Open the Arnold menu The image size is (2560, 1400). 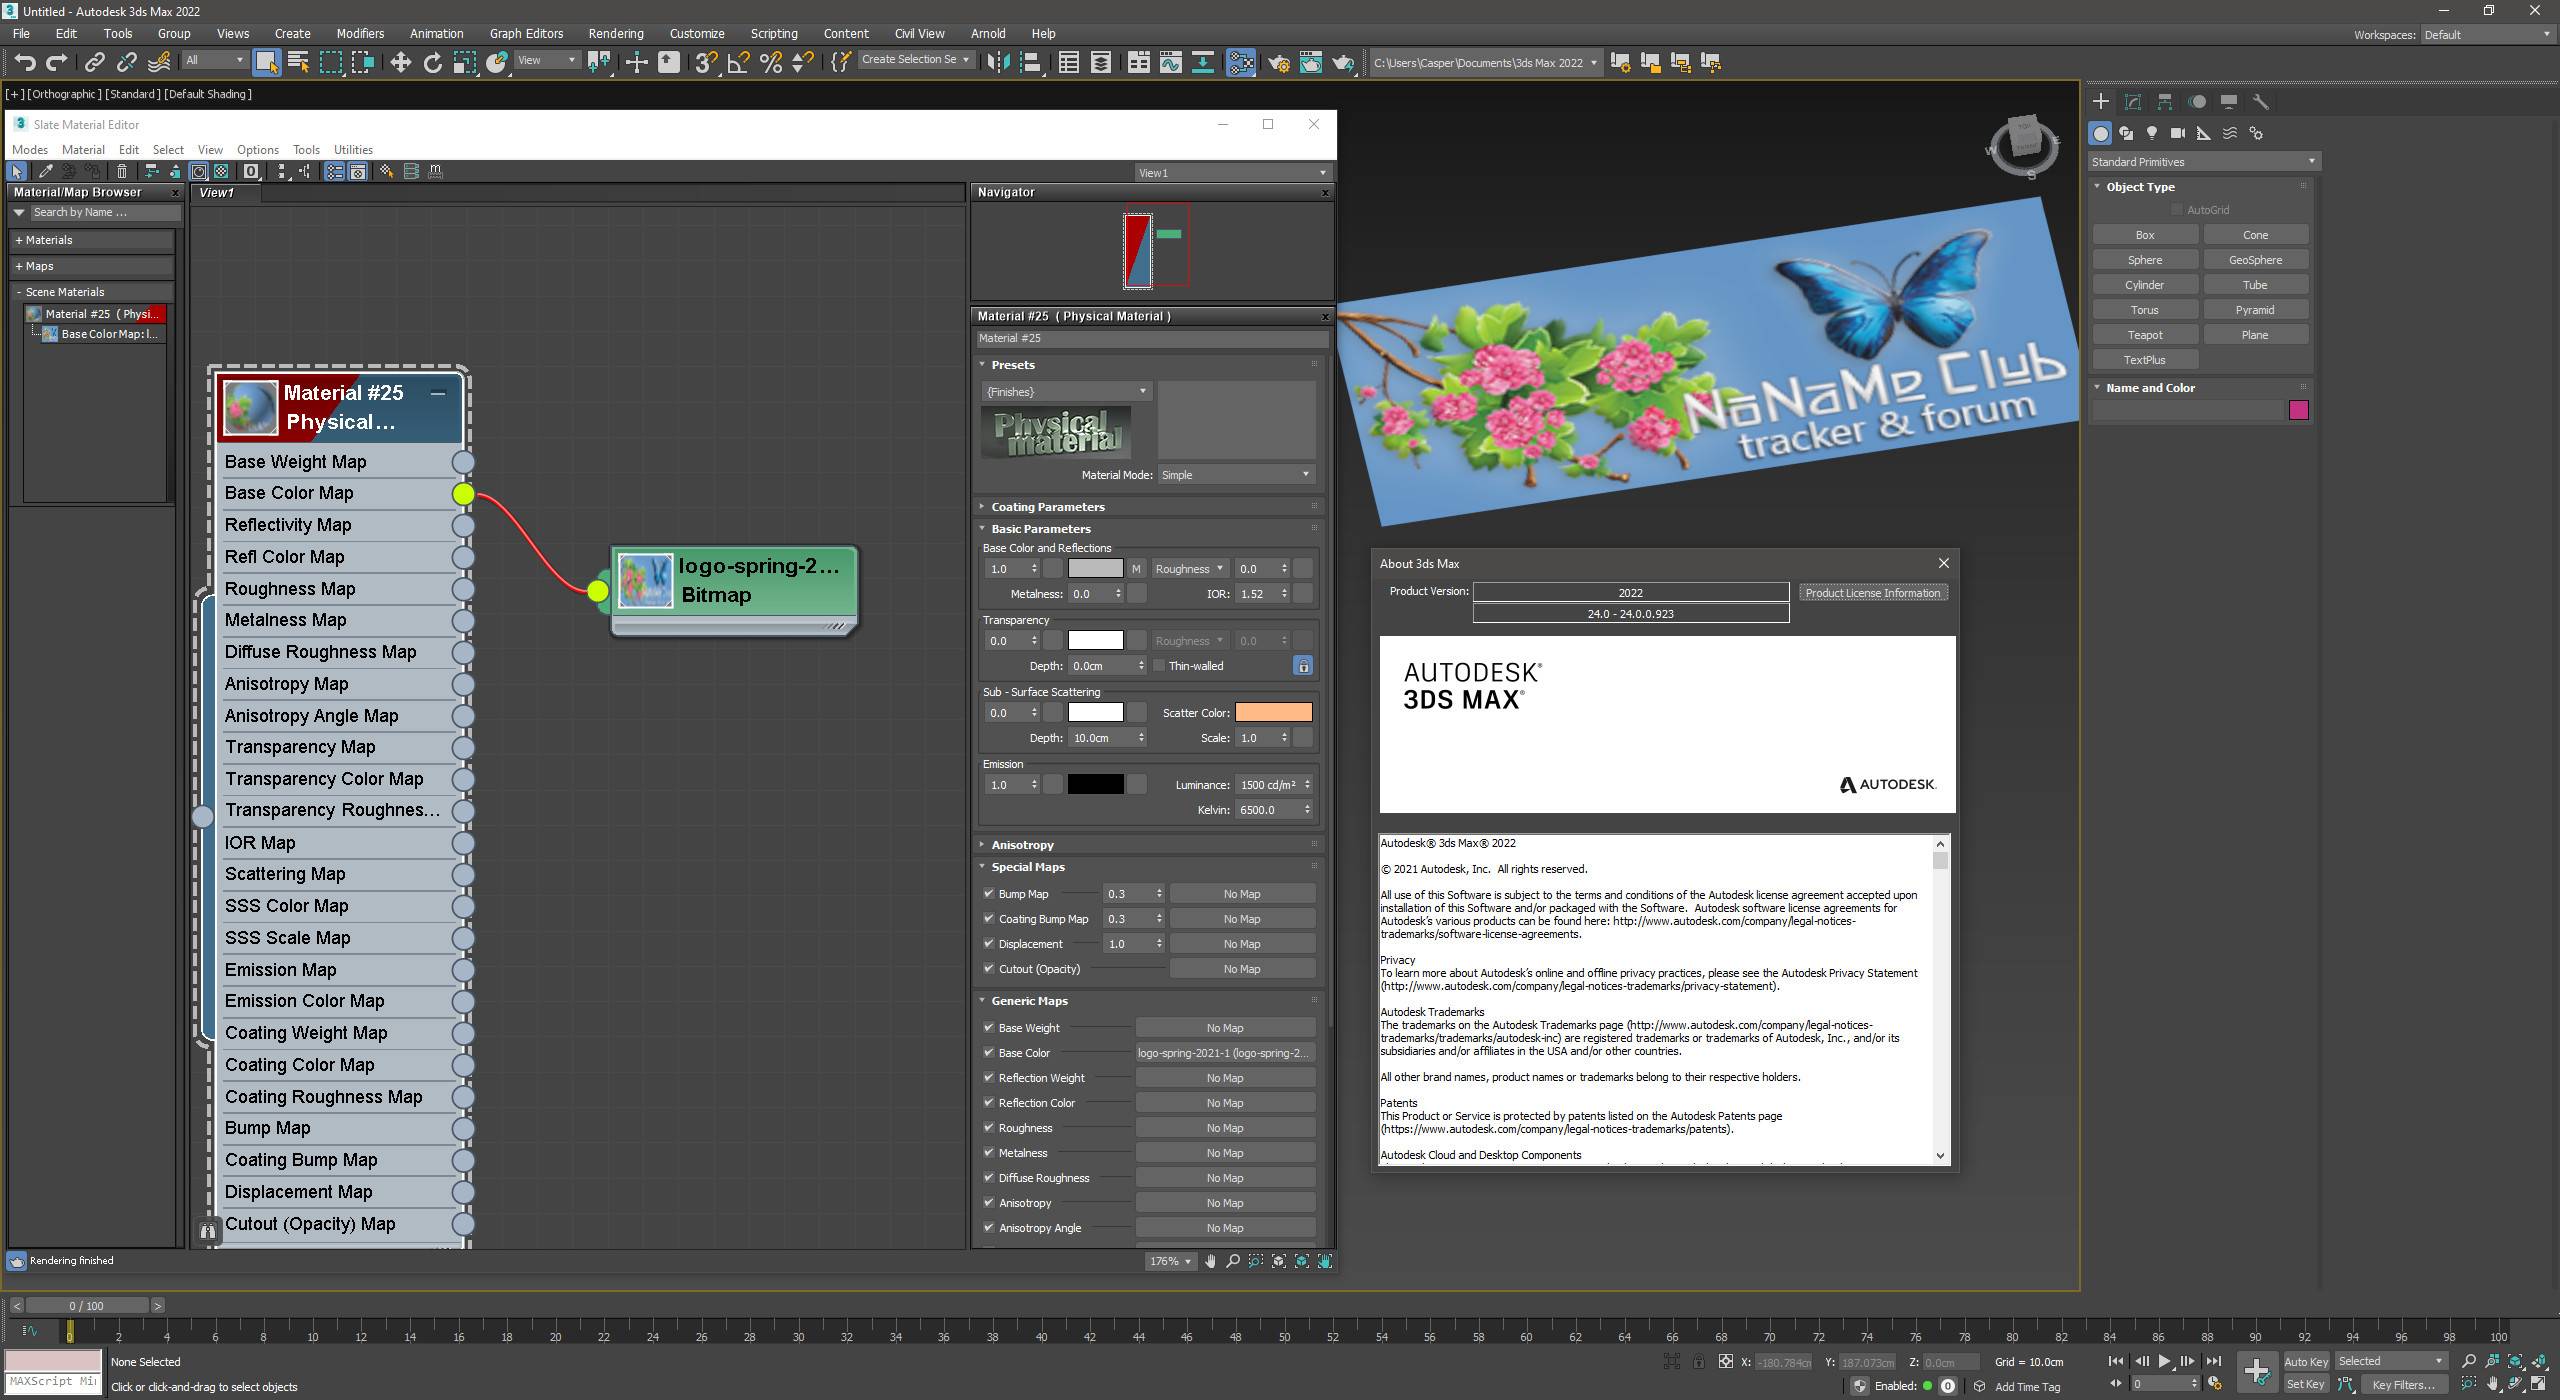click(988, 33)
